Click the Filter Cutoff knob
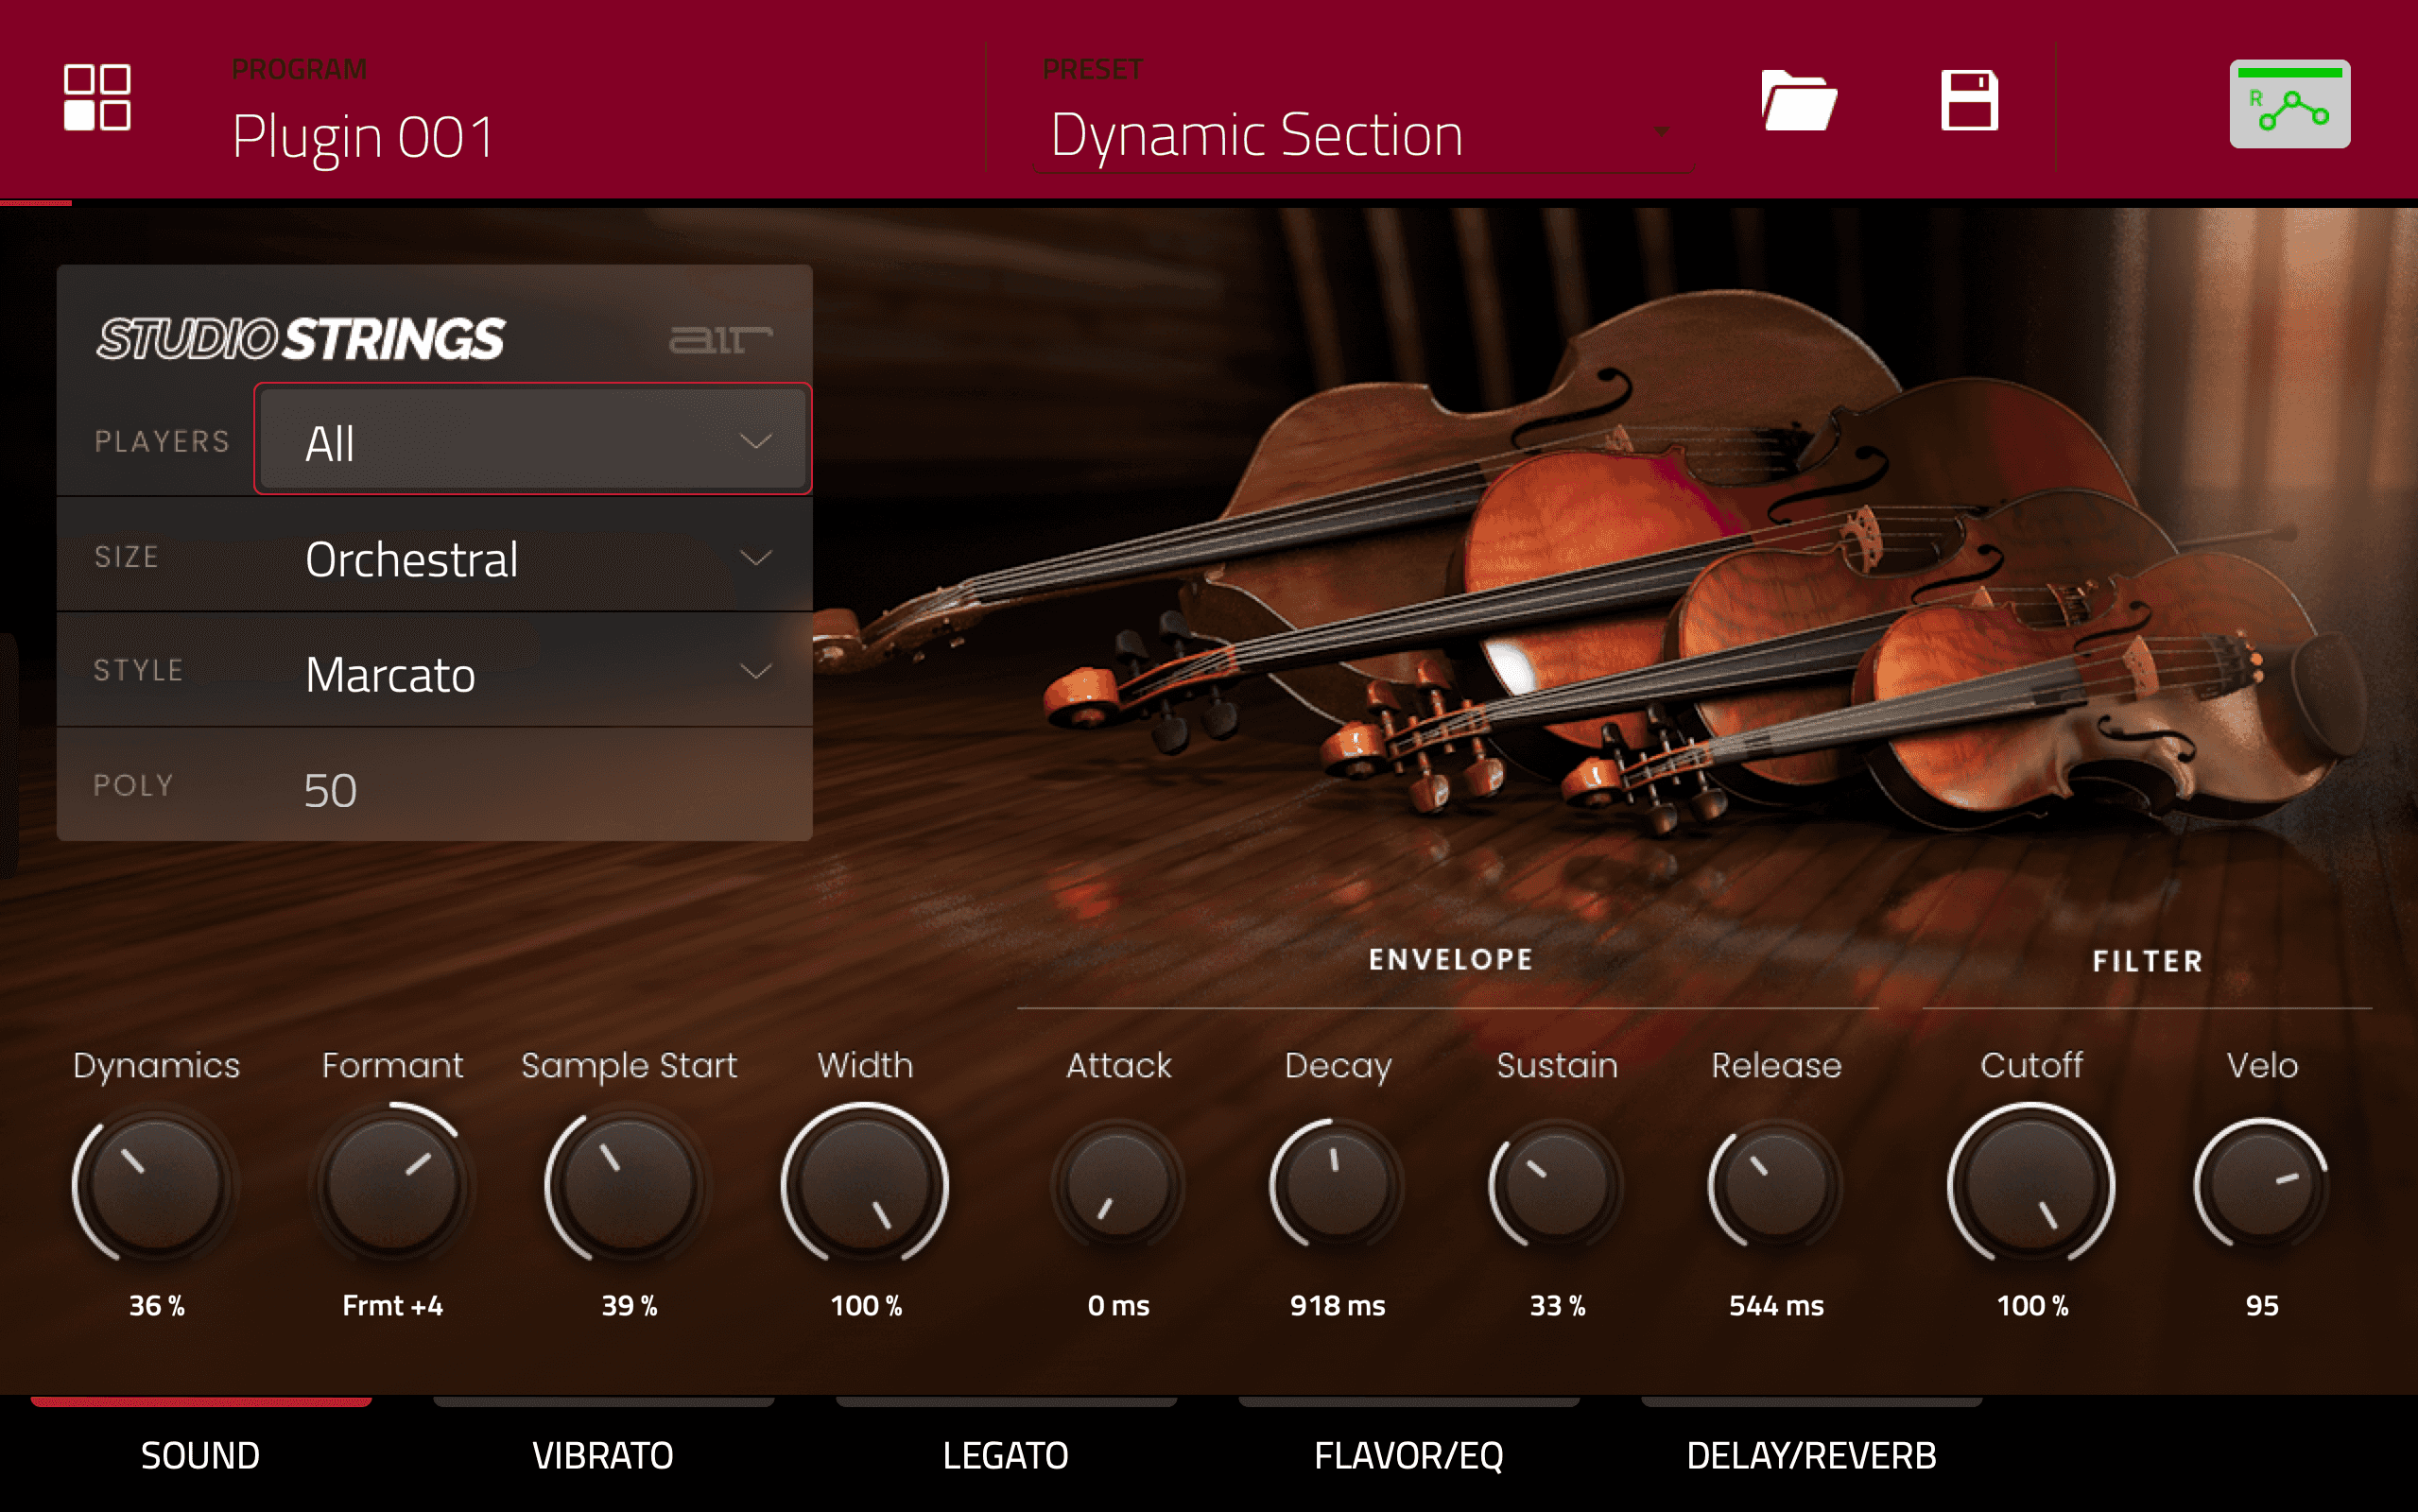 pyautogui.click(x=2031, y=1184)
